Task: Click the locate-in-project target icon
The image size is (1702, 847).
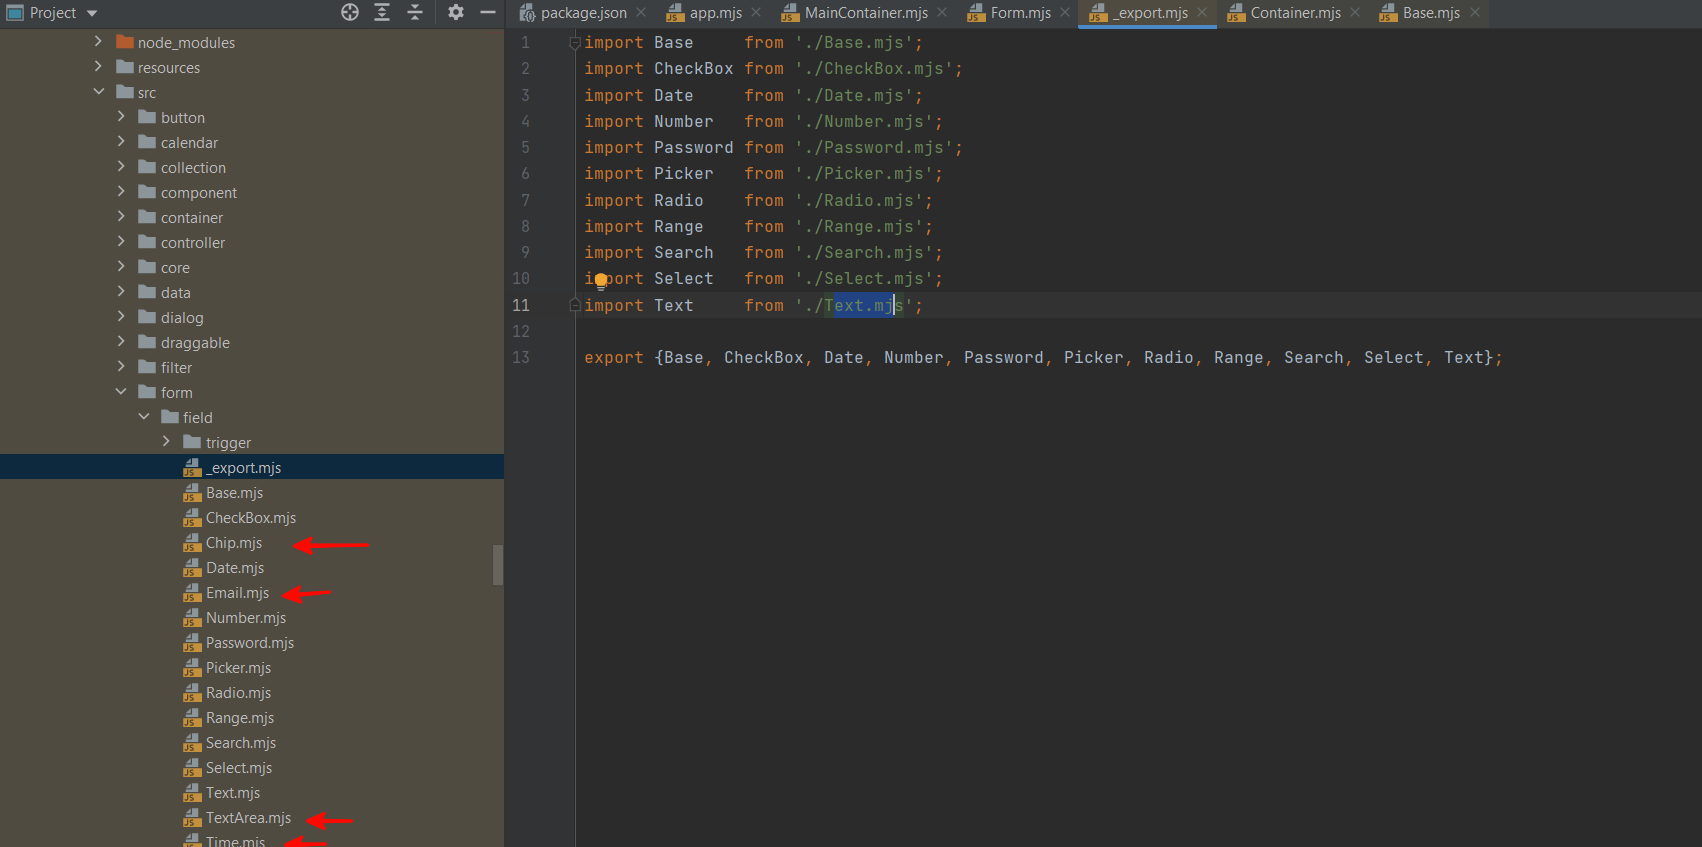Action: pos(350,12)
